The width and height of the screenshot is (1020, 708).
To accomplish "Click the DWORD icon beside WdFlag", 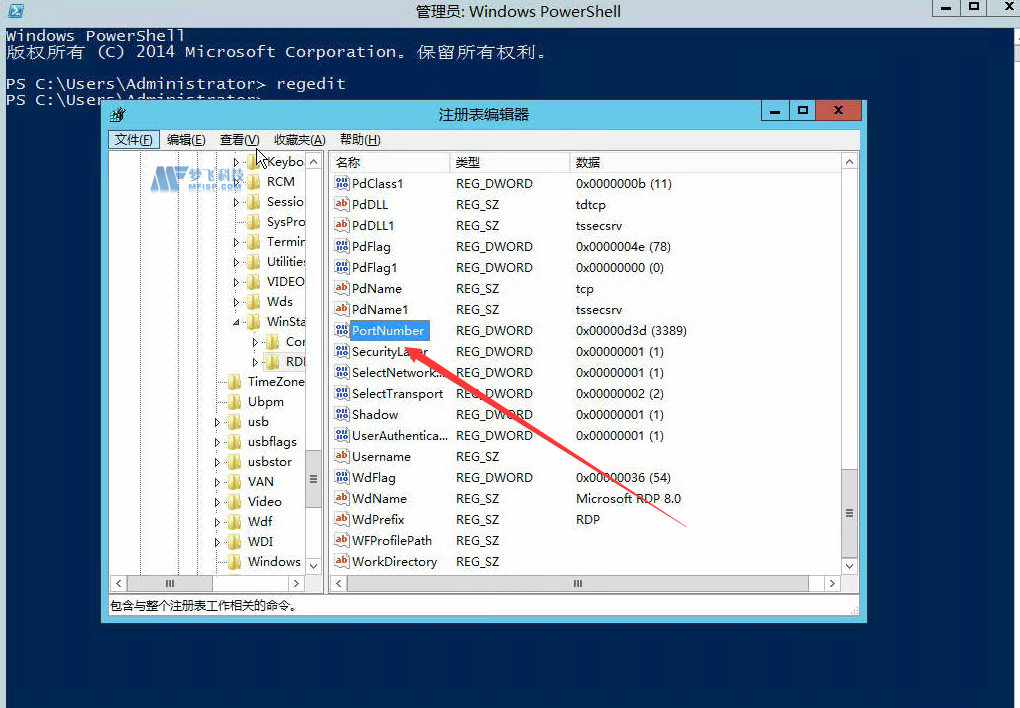I will 341,477.
